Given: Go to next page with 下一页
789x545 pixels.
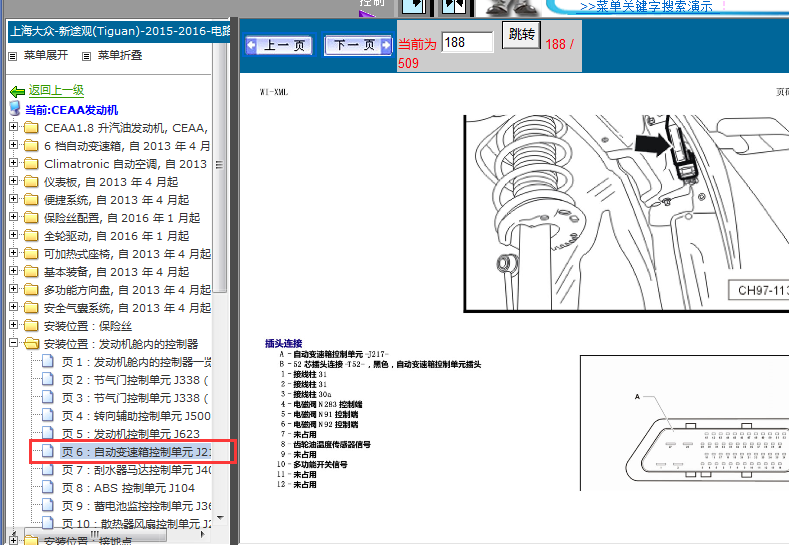Looking at the screenshot, I should pyautogui.click(x=357, y=45).
